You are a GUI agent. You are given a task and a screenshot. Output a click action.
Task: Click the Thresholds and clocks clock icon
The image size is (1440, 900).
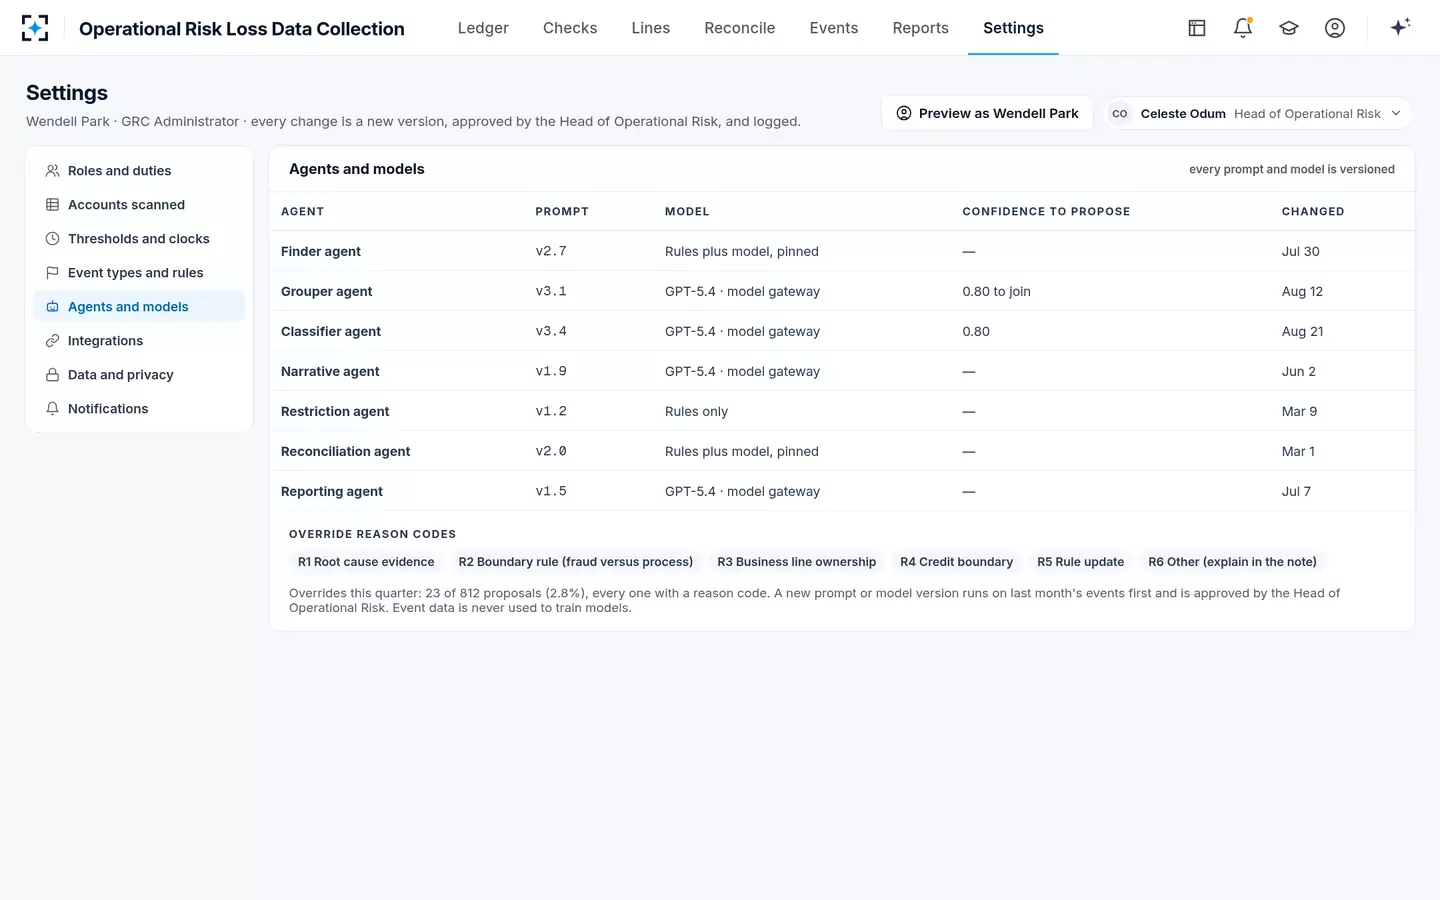tap(53, 239)
